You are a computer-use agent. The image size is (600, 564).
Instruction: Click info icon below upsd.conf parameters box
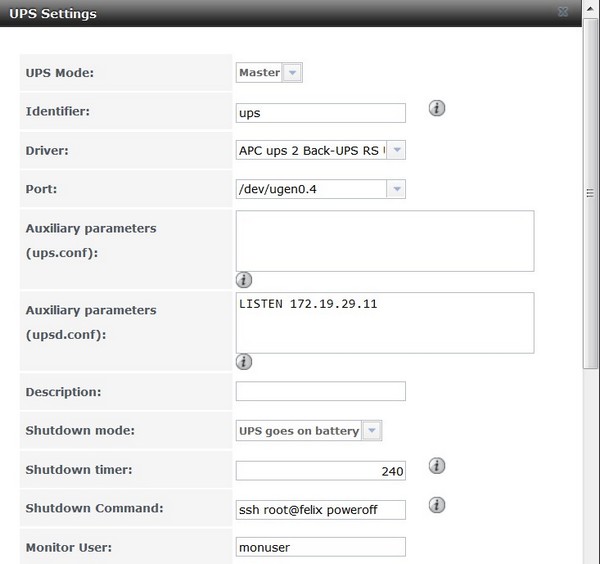[x=243, y=362]
